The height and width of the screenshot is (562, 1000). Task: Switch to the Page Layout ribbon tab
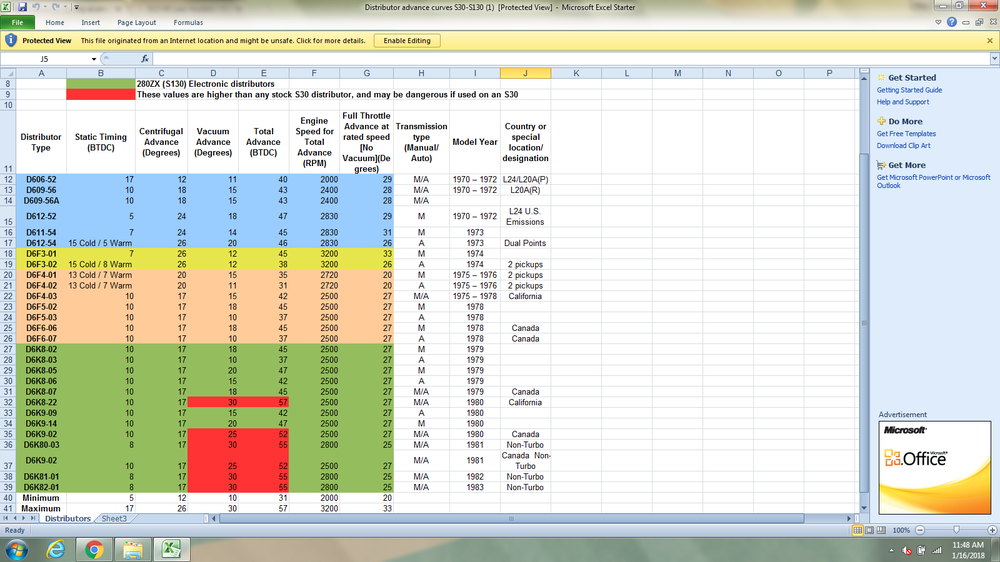(136, 22)
